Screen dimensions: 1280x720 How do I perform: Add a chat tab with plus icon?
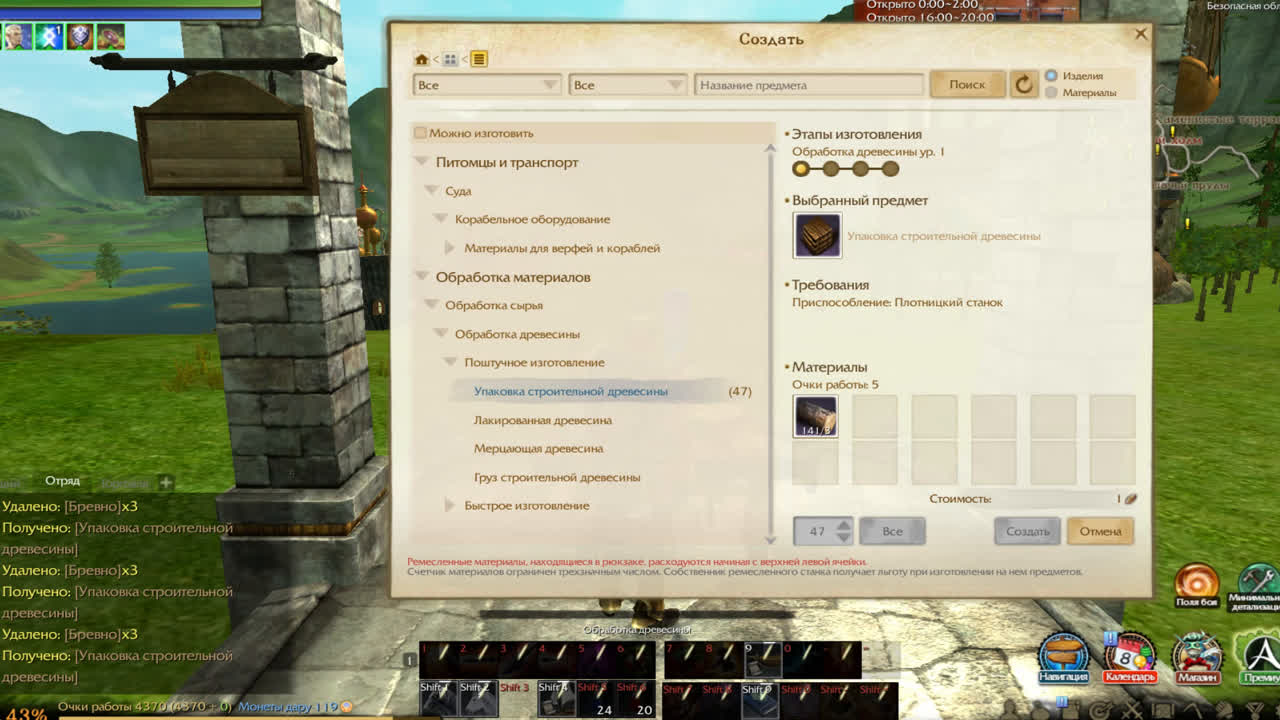coord(165,482)
